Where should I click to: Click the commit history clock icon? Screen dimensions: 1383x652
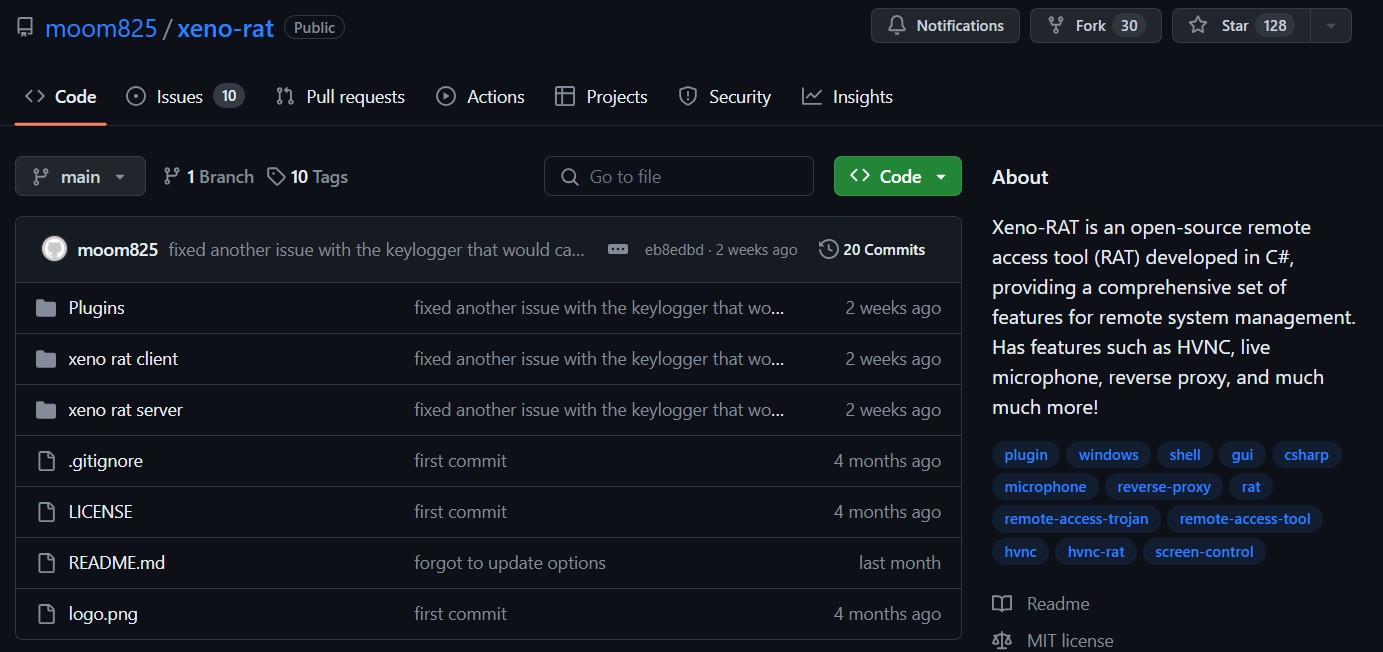click(828, 249)
